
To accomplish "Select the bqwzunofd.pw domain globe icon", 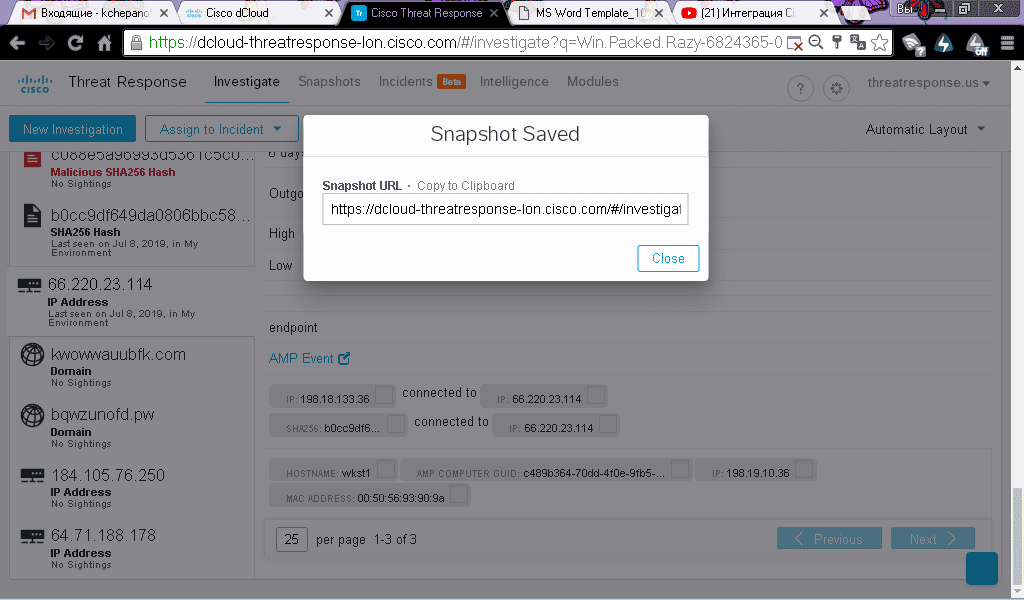I will pos(32,415).
